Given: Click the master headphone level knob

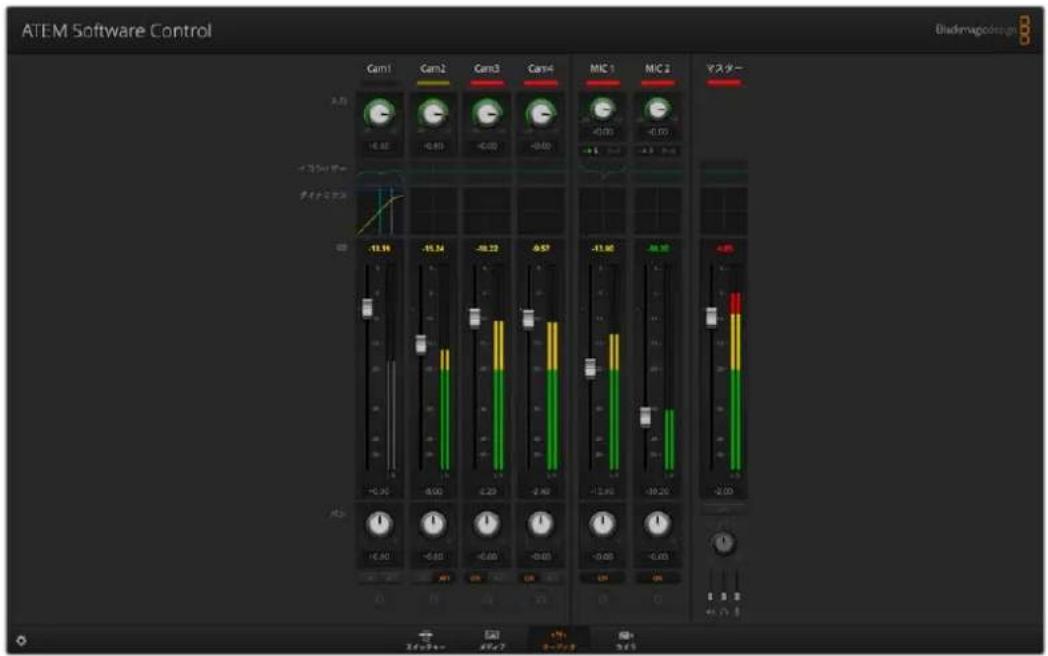Looking at the screenshot, I should (723, 544).
